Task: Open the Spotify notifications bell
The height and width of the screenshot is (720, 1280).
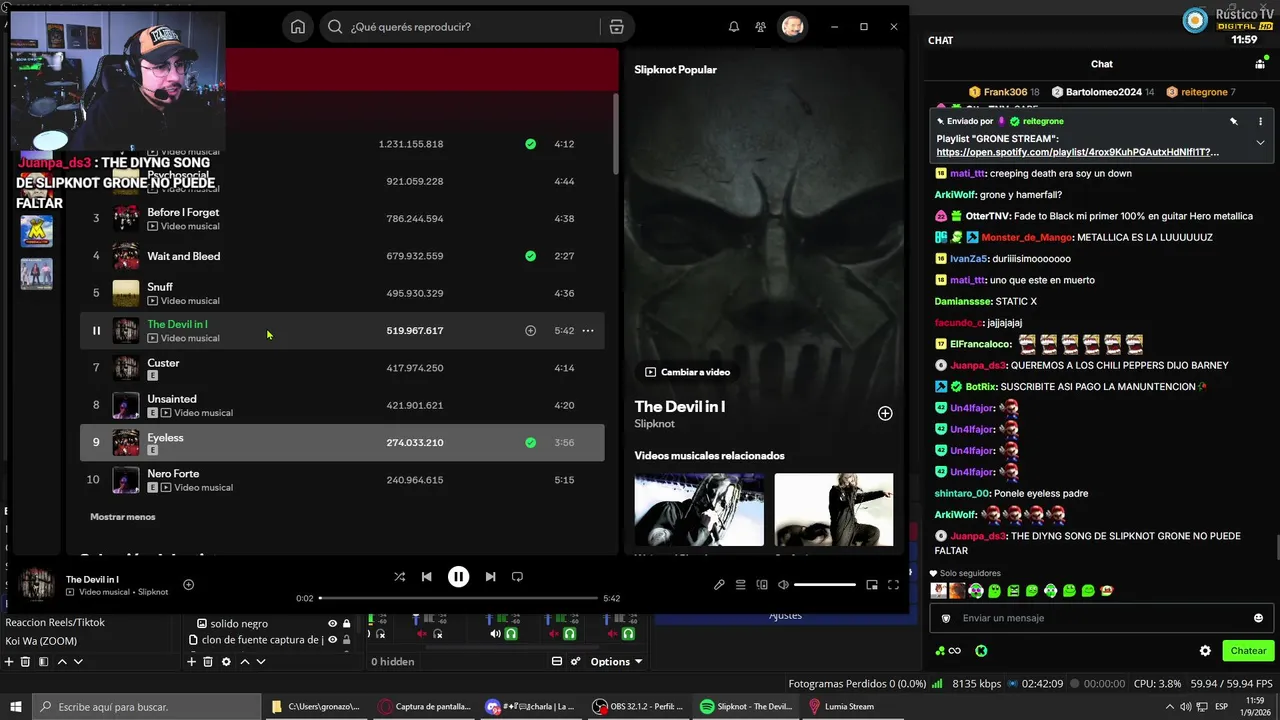Action: click(x=733, y=27)
